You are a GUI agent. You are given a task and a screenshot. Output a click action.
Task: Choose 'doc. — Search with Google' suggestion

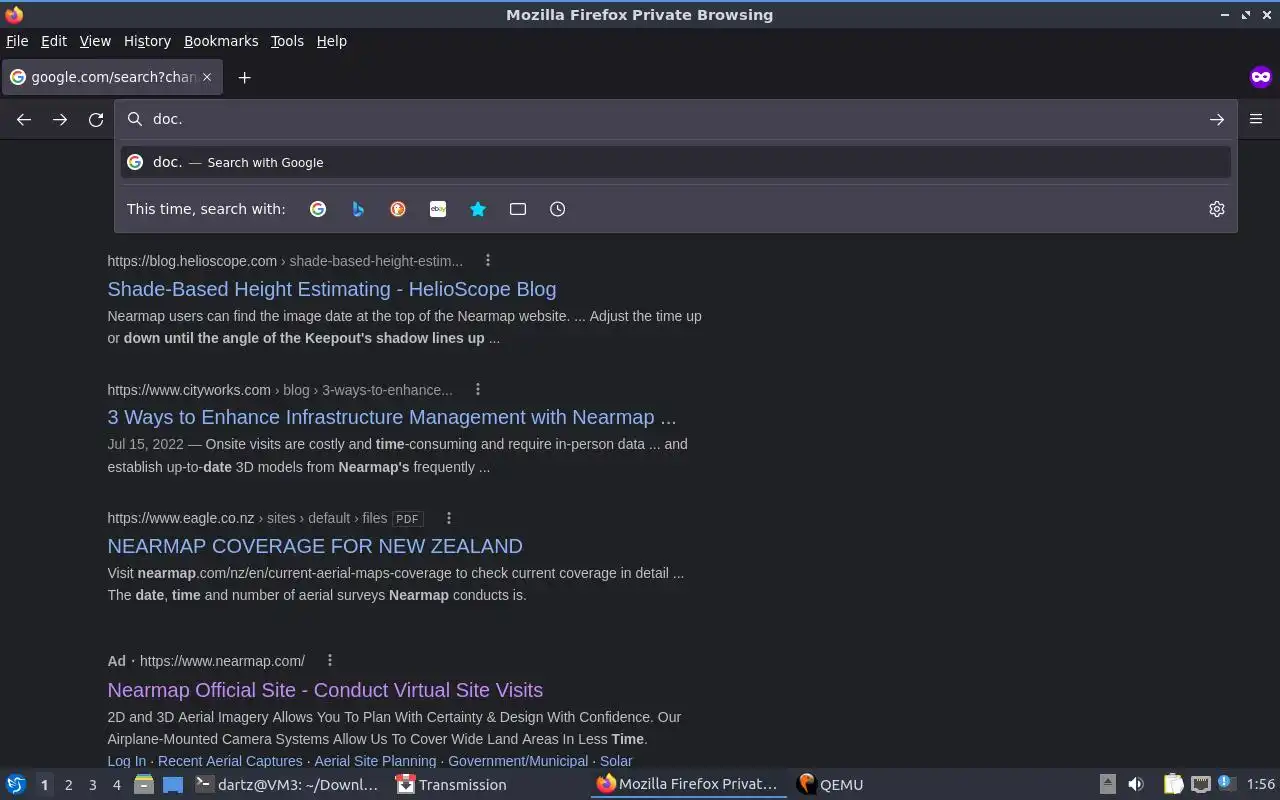[x=676, y=162]
